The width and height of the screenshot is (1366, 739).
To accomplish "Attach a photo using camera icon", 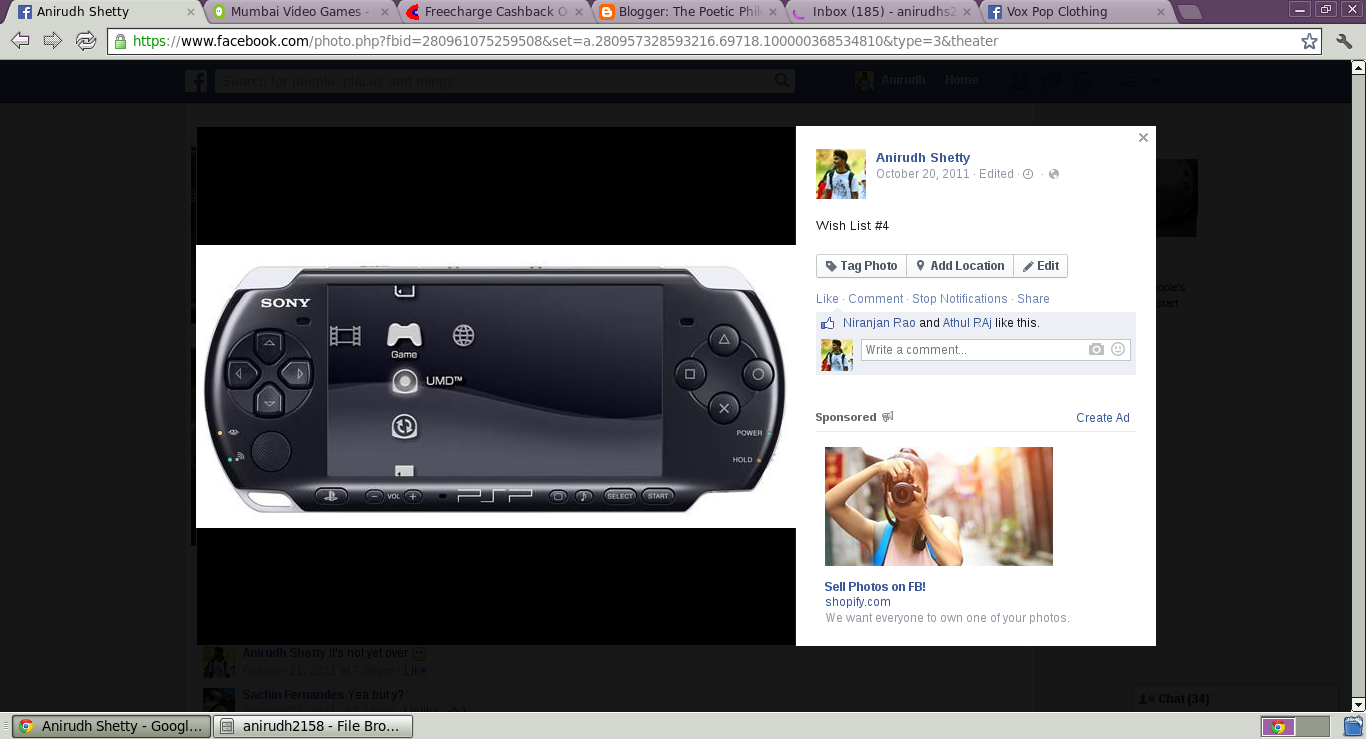I will pyautogui.click(x=1097, y=350).
